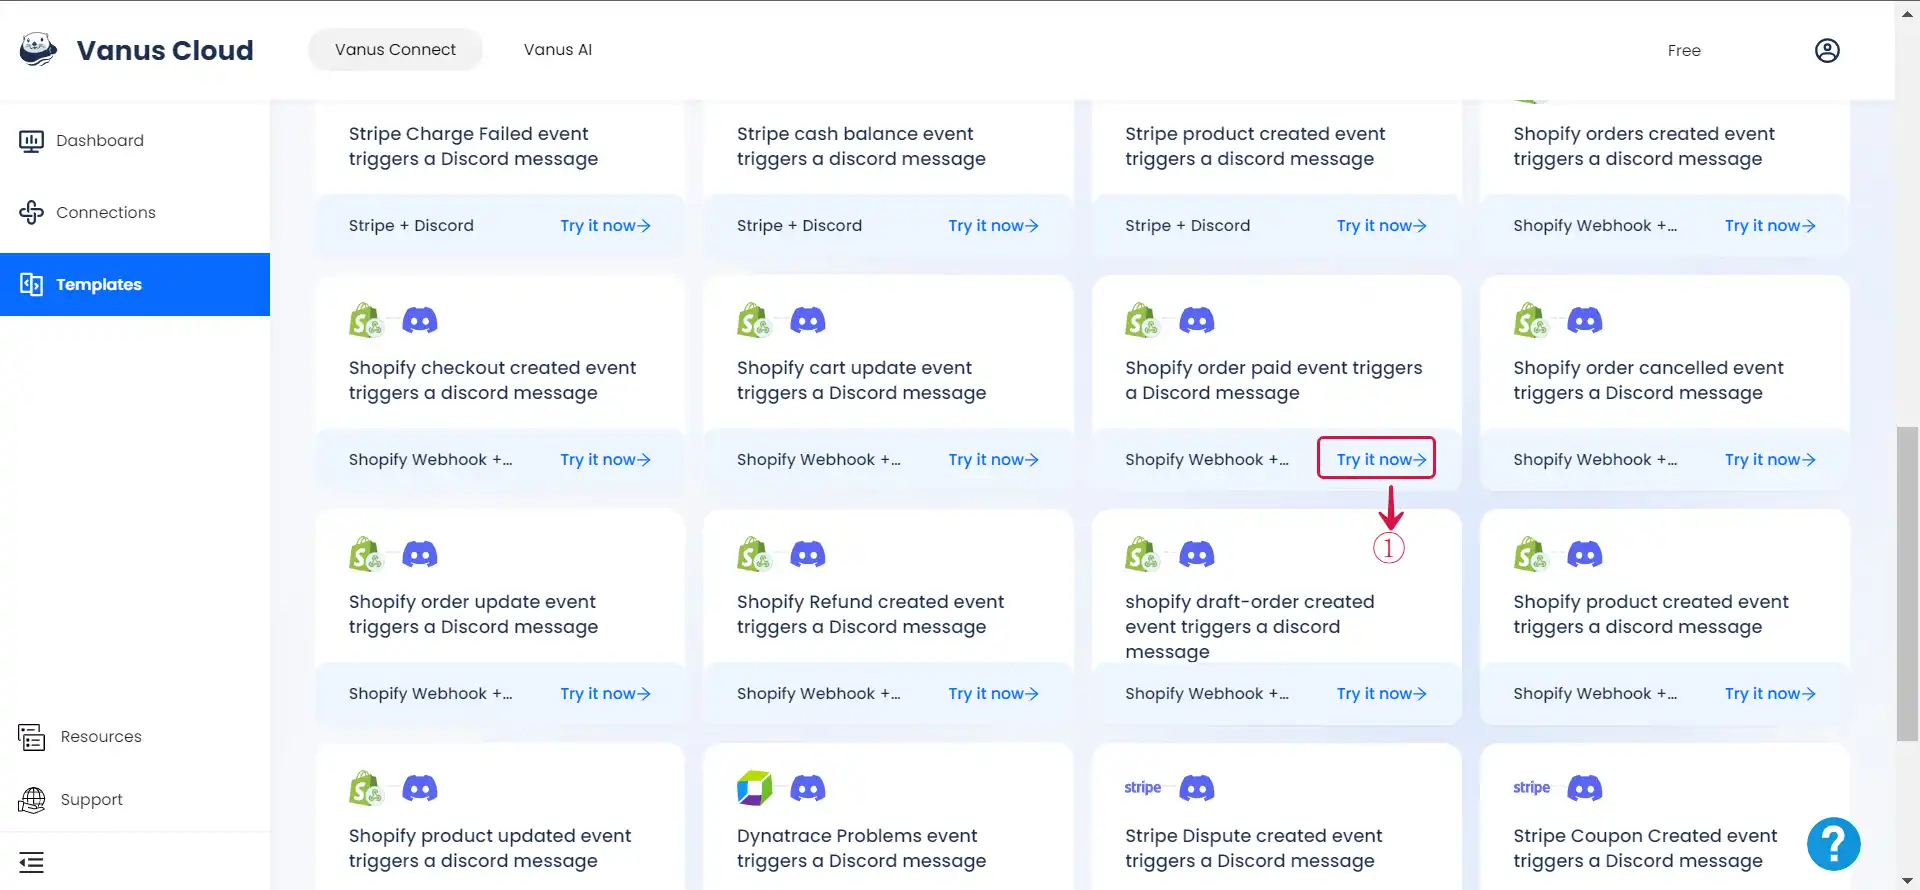Click the Dashboard monitor icon
Image resolution: width=1920 pixels, height=890 pixels.
tap(31, 141)
